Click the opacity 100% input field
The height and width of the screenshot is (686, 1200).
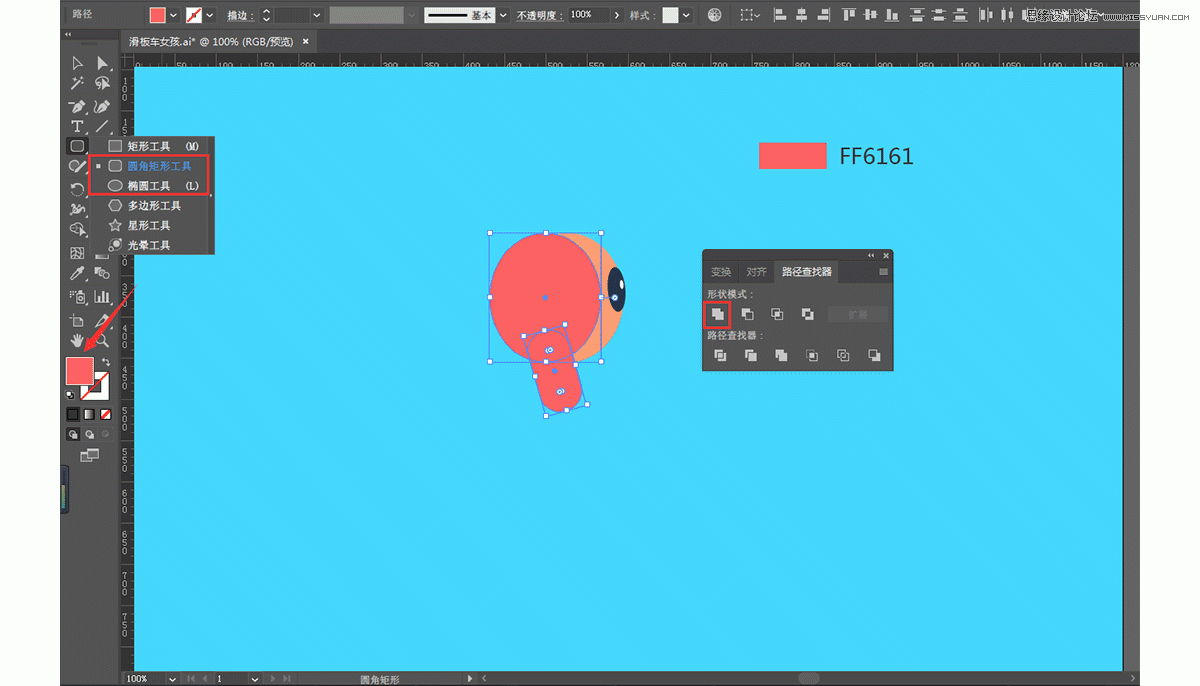[588, 15]
